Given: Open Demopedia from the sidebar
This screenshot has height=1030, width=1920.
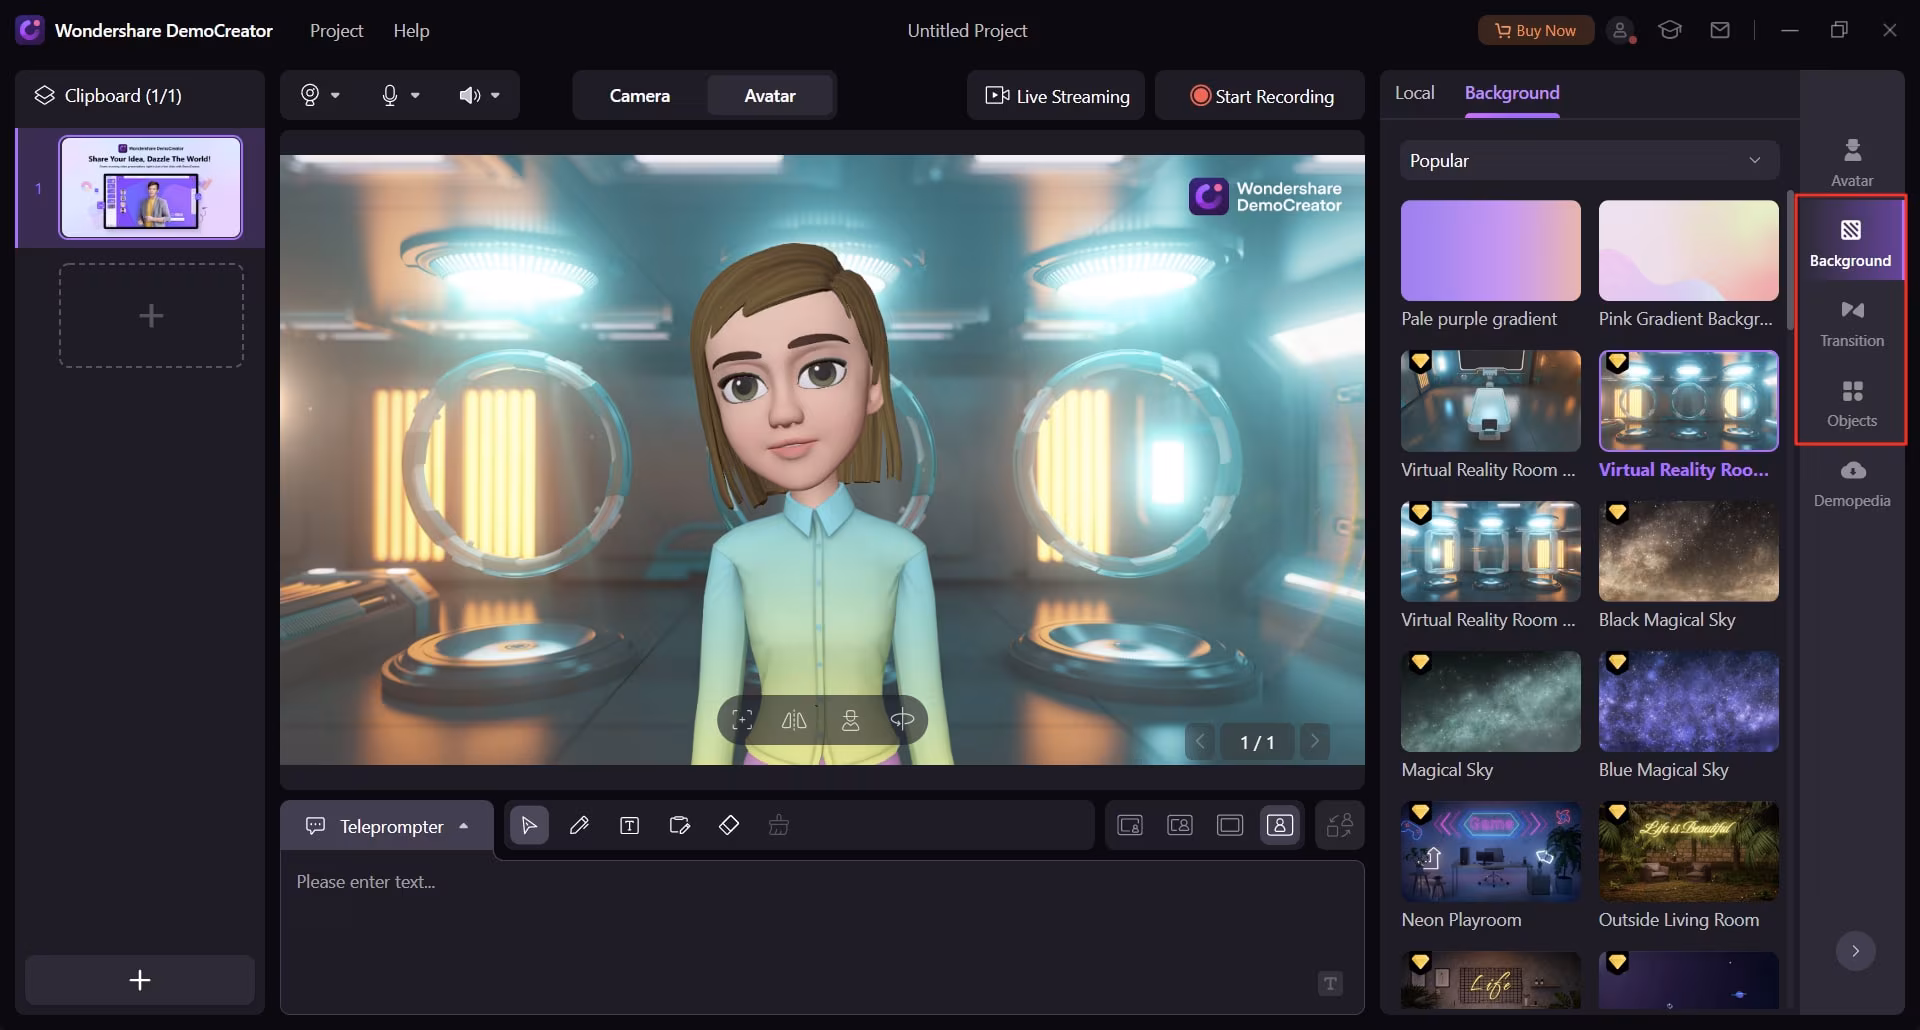Looking at the screenshot, I should (1851, 482).
